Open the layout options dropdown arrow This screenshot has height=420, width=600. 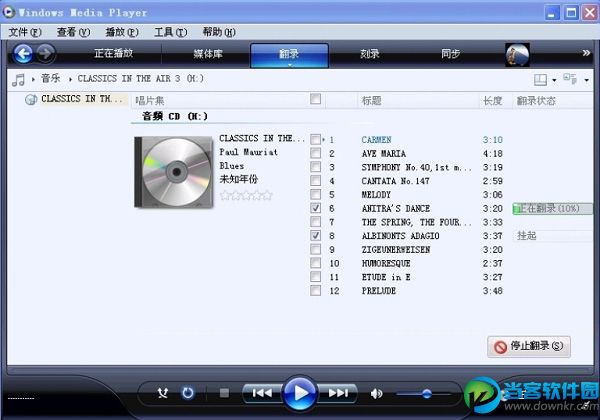(x=554, y=80)
